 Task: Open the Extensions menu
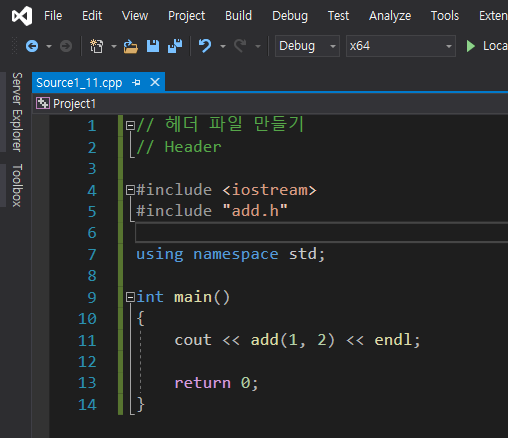tap(493, 16)
